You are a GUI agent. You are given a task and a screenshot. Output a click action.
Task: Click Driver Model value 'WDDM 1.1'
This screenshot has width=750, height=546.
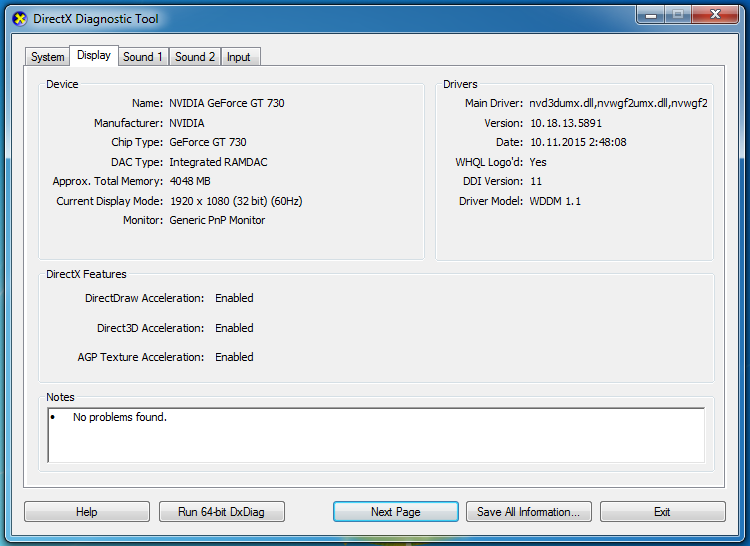click(x=555, y=201)
